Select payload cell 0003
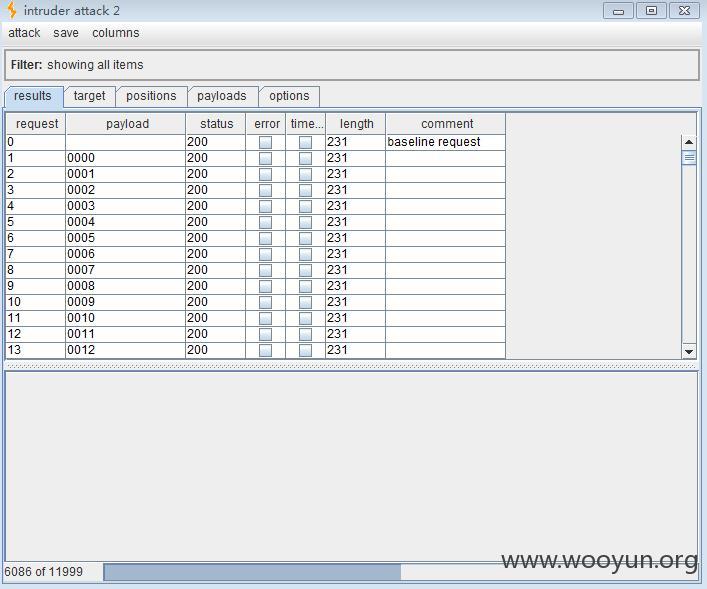This screenshot has height=589, width=707. tap(125, 206)
